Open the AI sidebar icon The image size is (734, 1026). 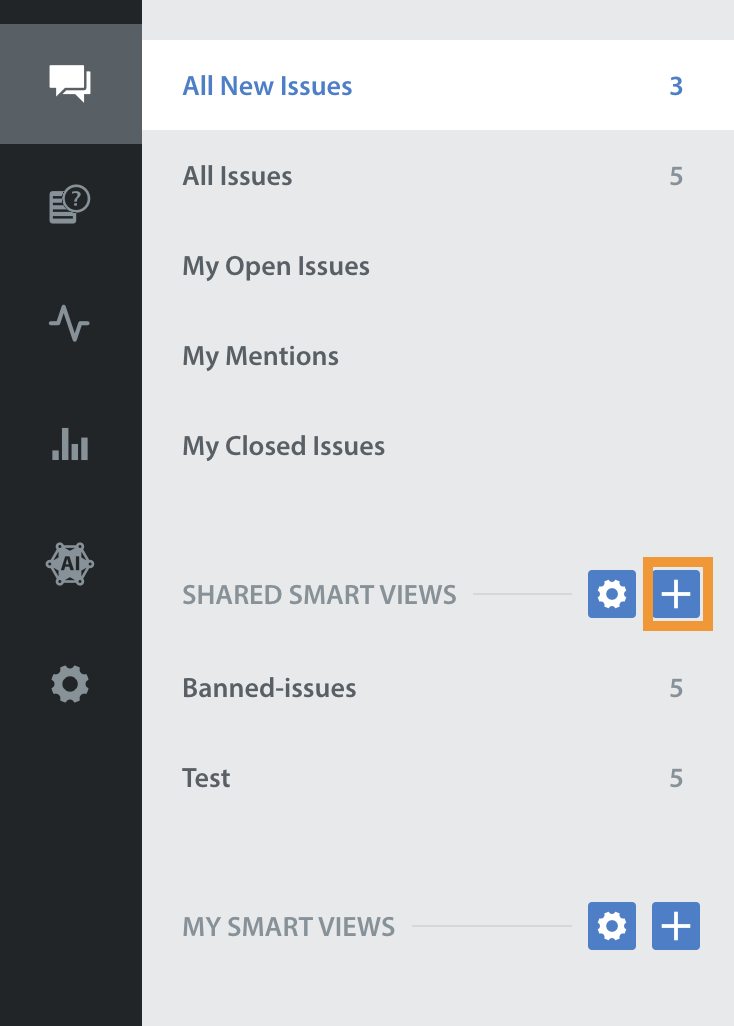click(70, 564)
